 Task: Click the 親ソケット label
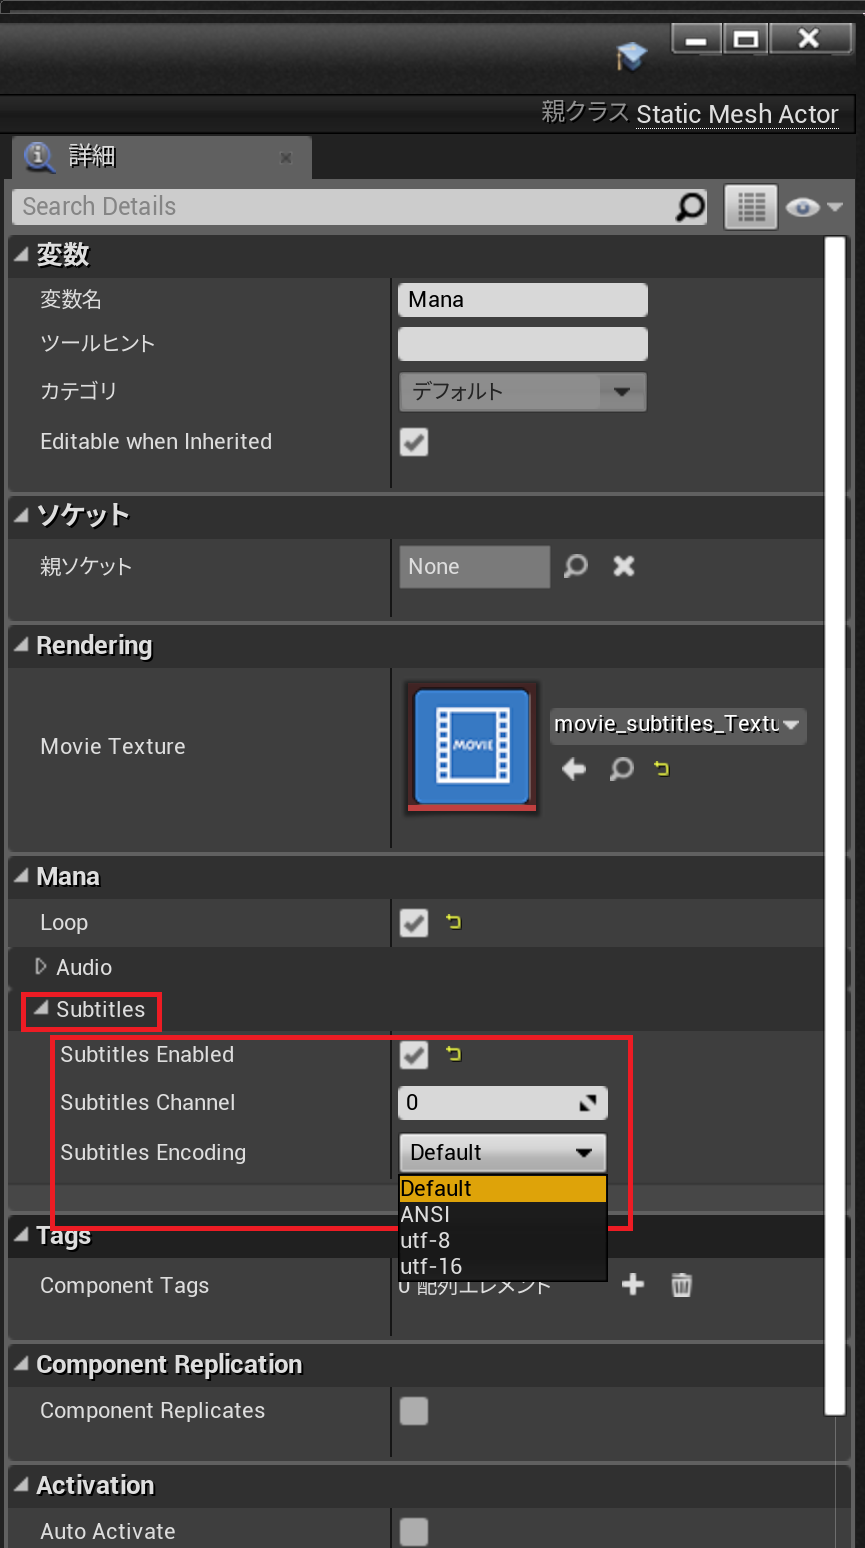click(x=86, y=566)
